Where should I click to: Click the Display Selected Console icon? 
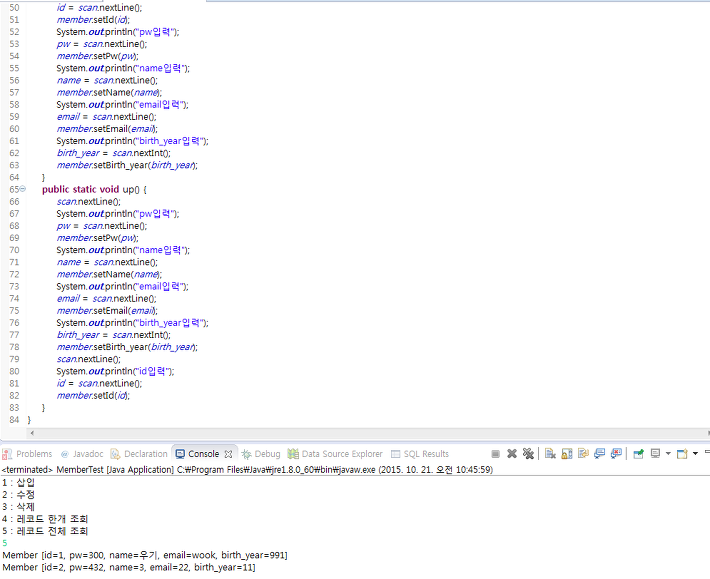655,454
